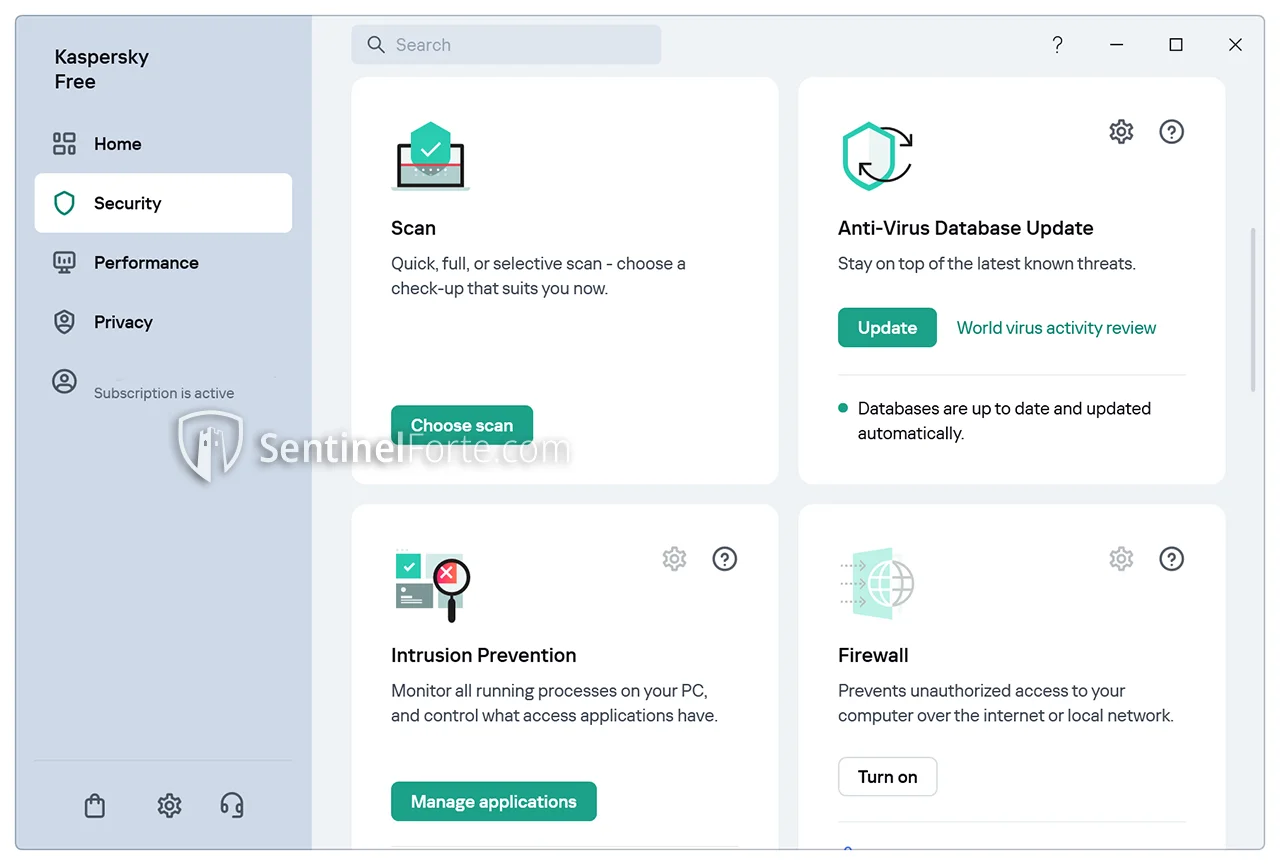Click the Anti-Virus Database Update heading
Viewport: 1280px width, 865px height.
tap(965, 228)
